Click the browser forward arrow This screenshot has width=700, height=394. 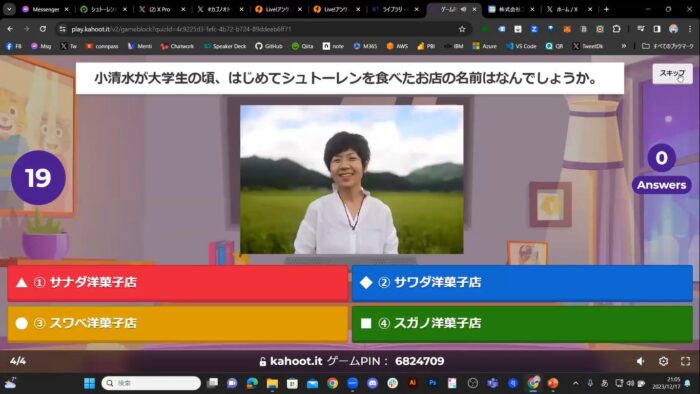tap(26, 29)
